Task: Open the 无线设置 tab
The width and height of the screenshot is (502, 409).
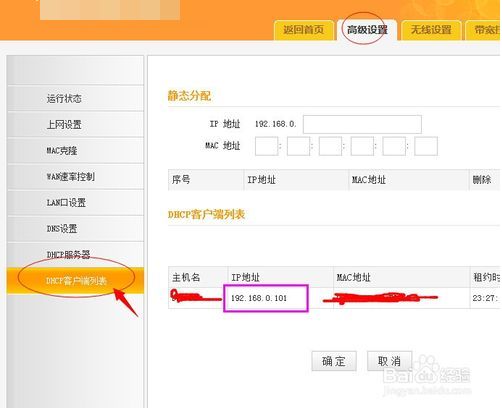Action: (x=431, y=30)
